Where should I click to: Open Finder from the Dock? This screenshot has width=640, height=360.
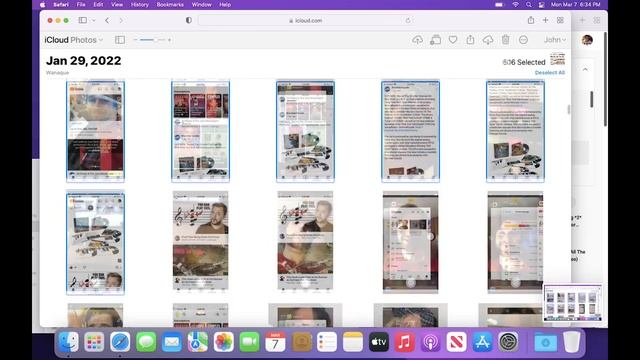coord(68,342)
